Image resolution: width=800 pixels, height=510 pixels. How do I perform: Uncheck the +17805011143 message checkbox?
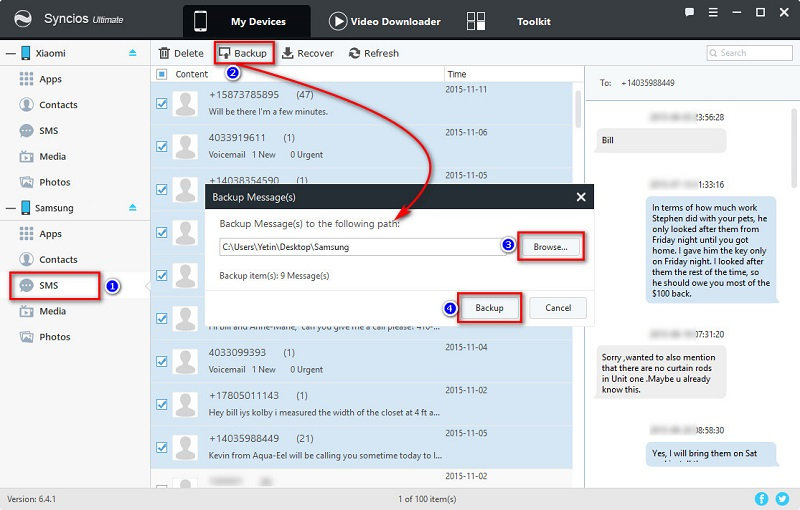tap(162, 404)
